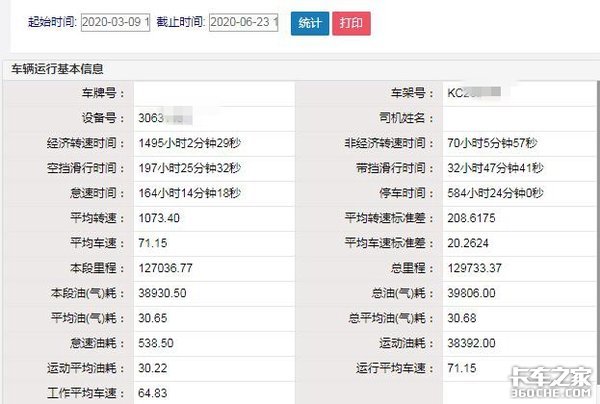Click the 总平均油(气)耗 value 30.68
The width and height of the screenshot is (600, 404).
462,318
